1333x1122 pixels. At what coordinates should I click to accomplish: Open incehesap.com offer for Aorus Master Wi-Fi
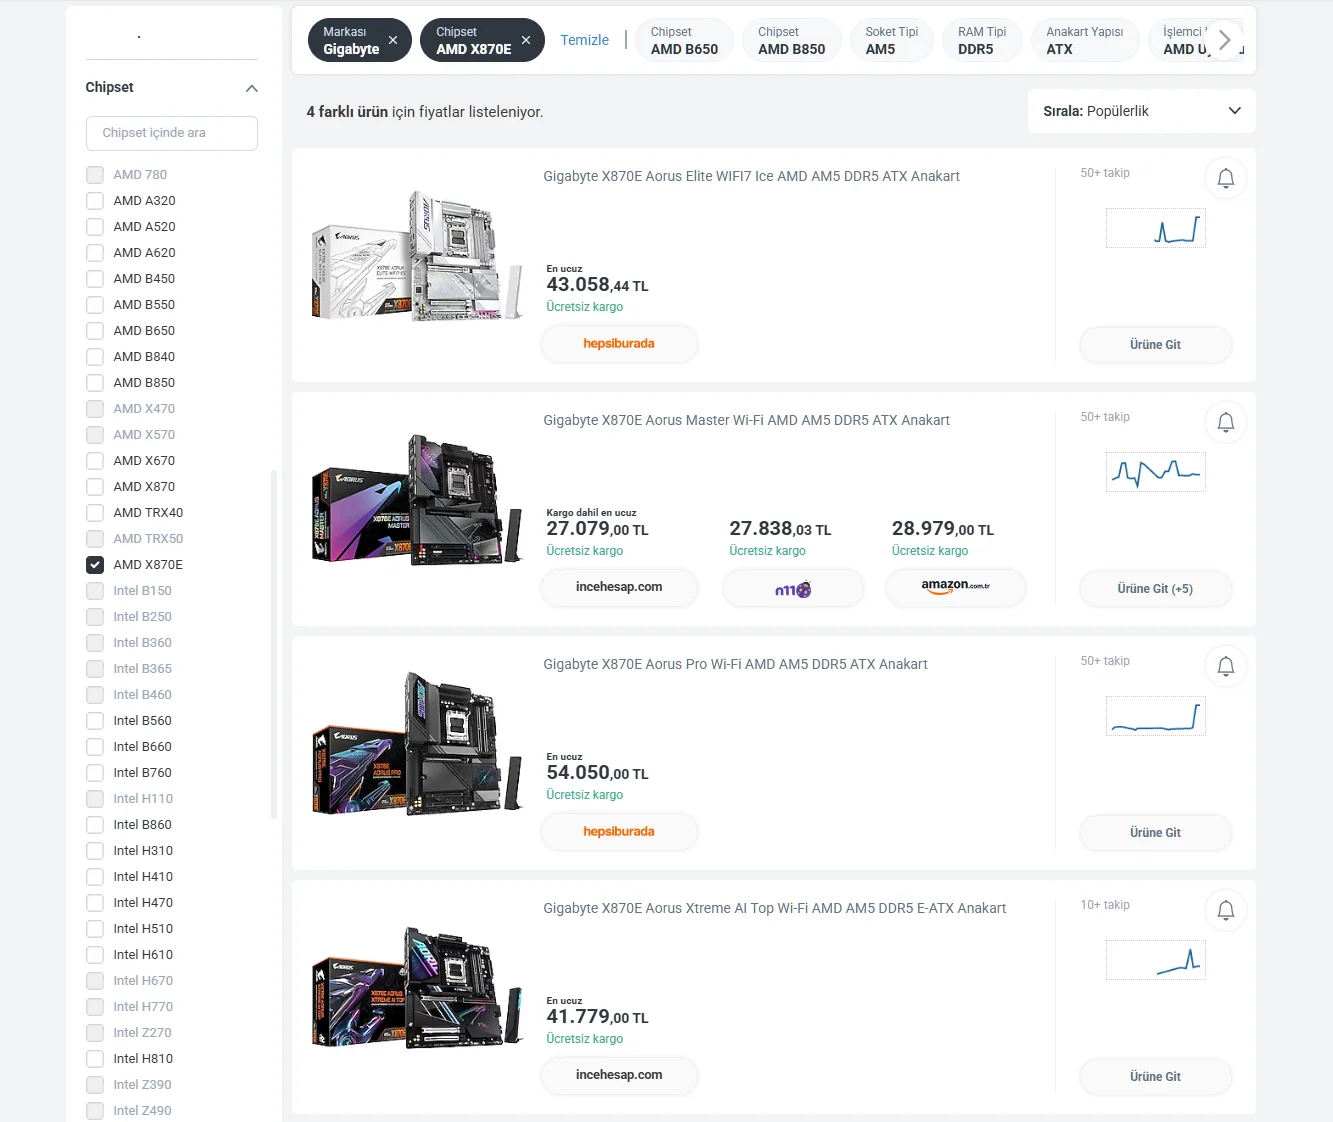coord(619,588)
